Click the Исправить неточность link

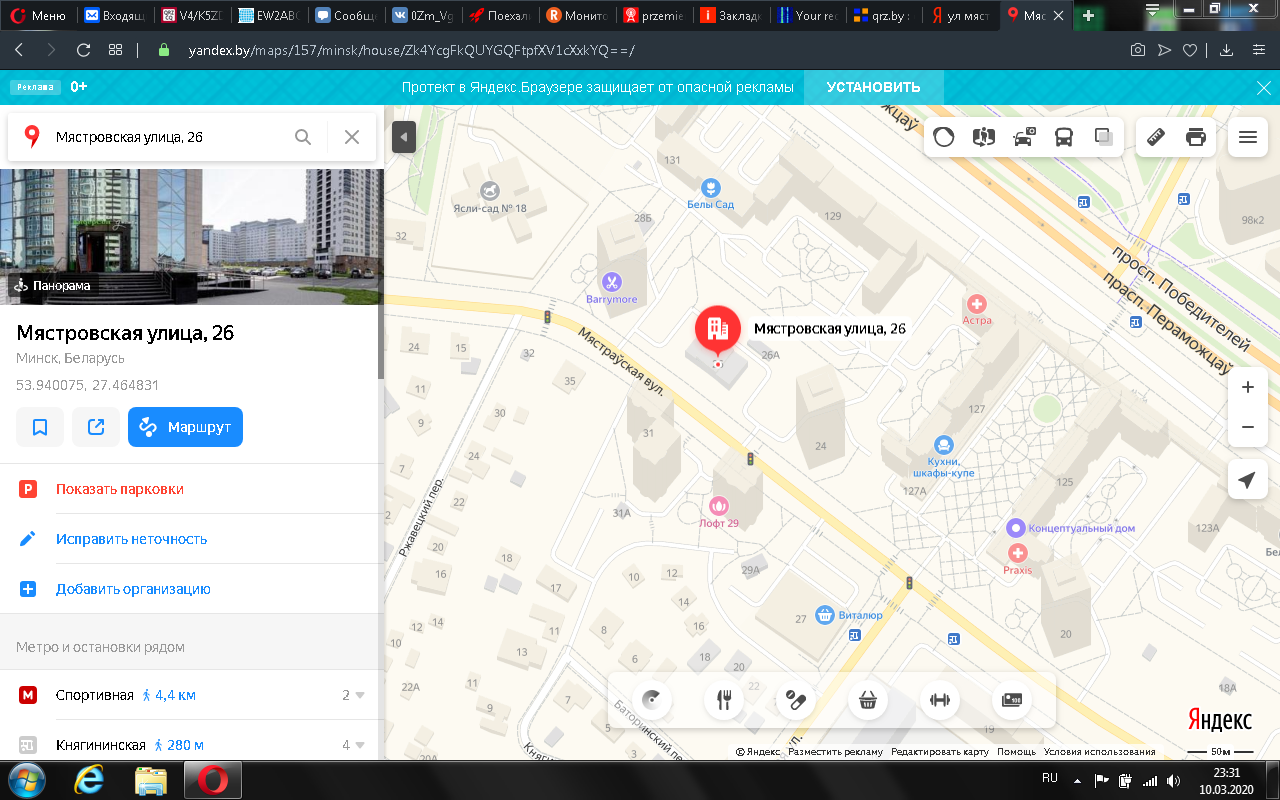pos(131,539)
